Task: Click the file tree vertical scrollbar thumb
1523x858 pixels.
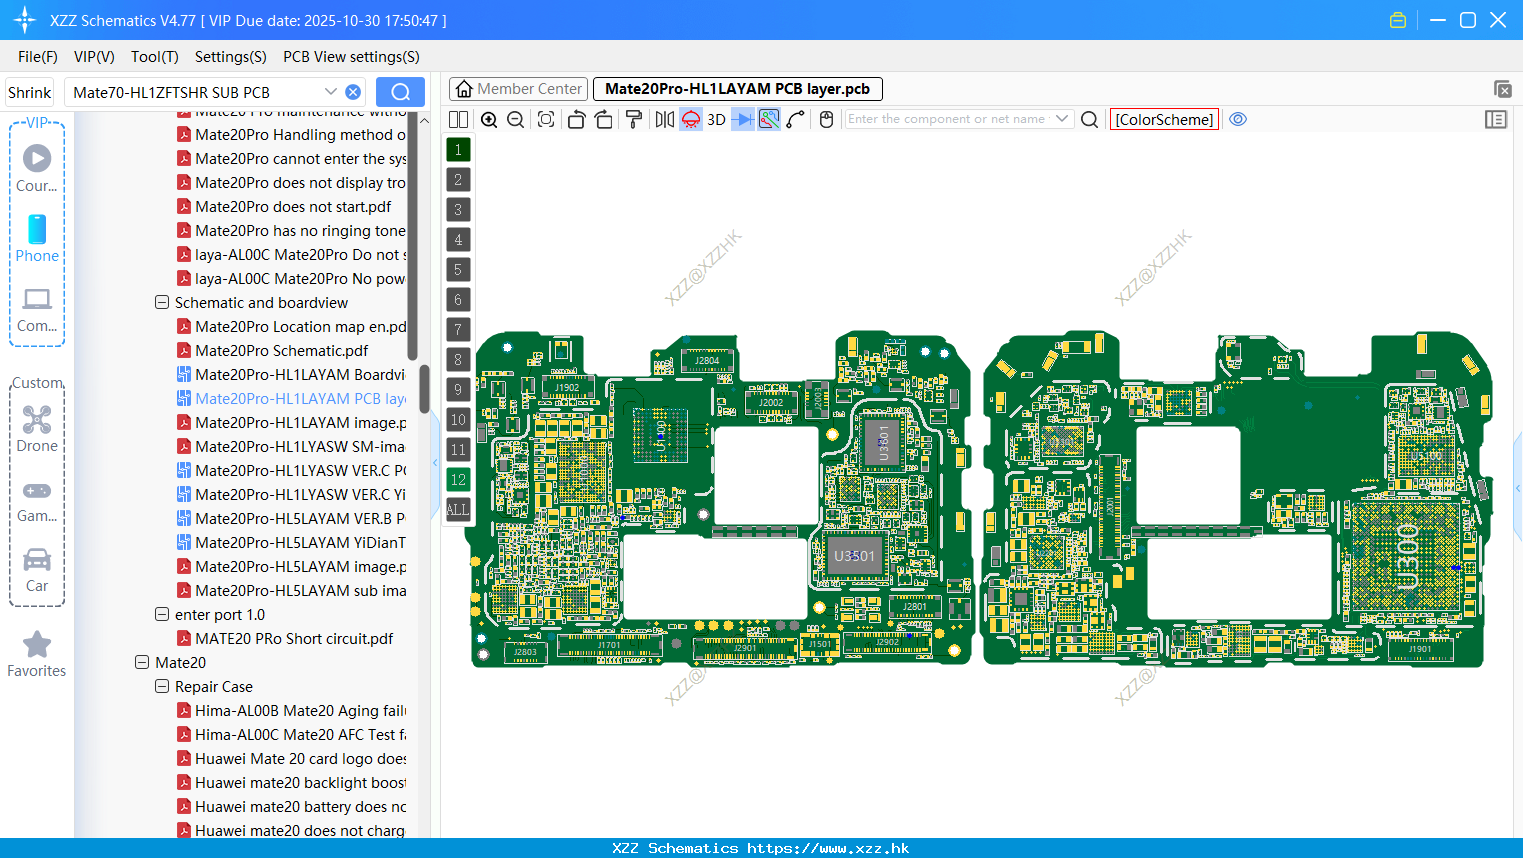Action: [423, 390]
